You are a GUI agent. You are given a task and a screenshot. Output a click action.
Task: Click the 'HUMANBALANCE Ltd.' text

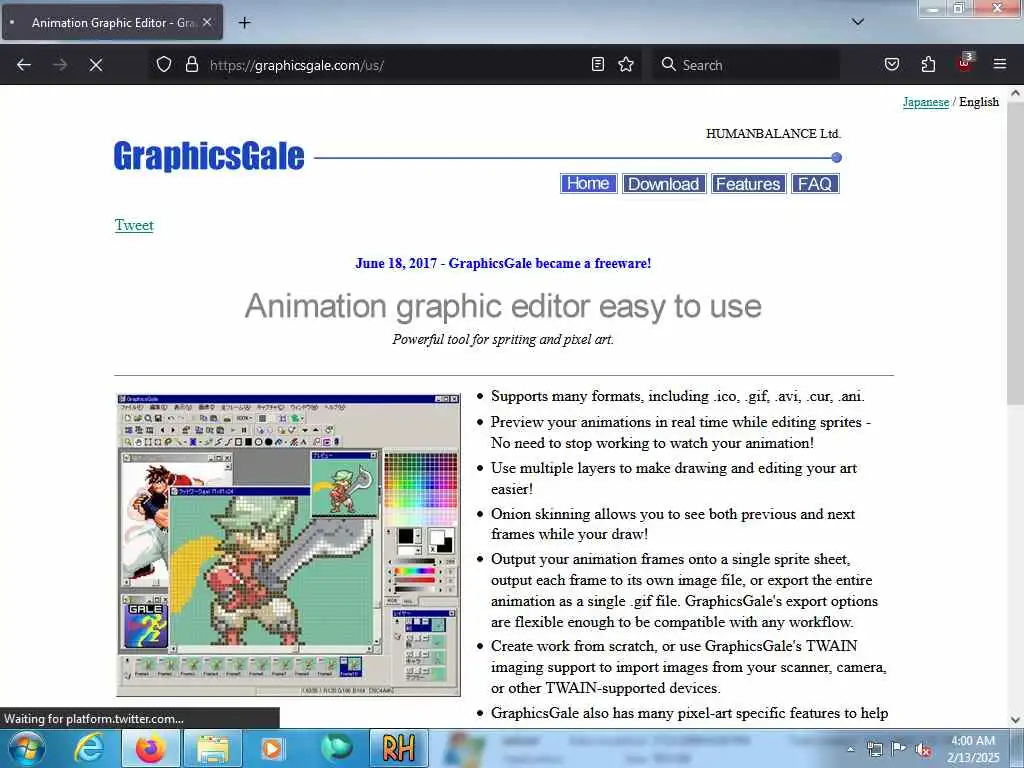(x=773, y=134)
